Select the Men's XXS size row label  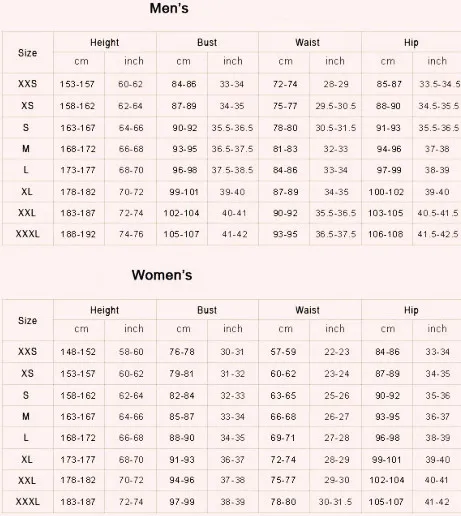click(27, 83)
